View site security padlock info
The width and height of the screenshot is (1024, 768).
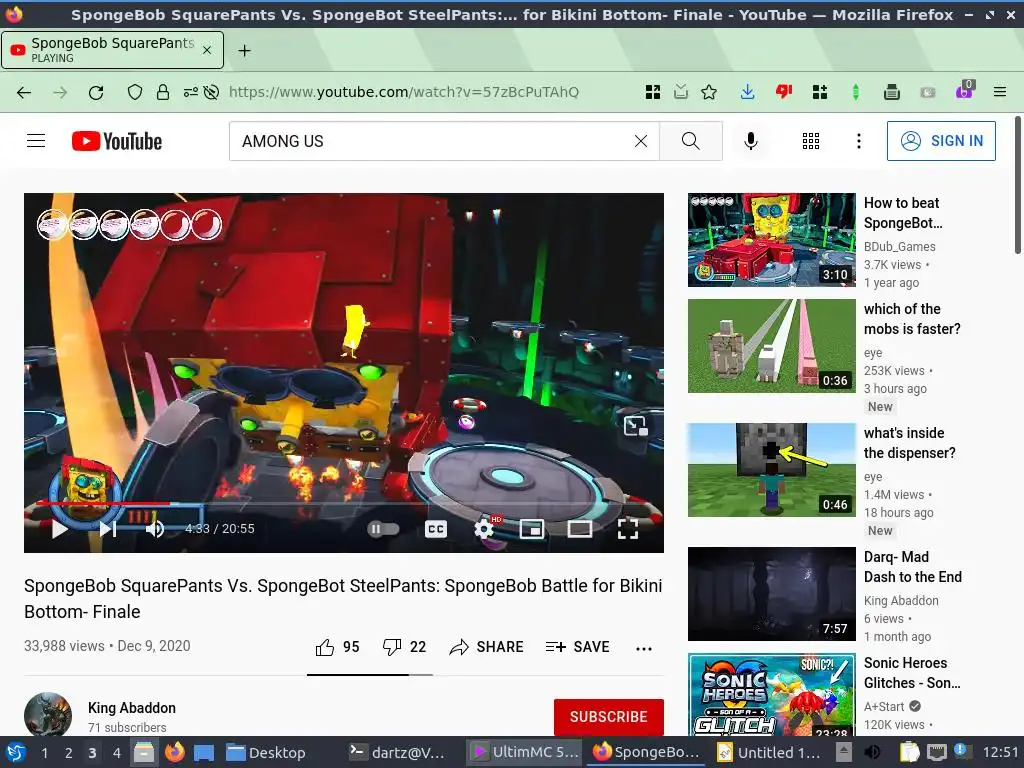(x=163, y=92)
